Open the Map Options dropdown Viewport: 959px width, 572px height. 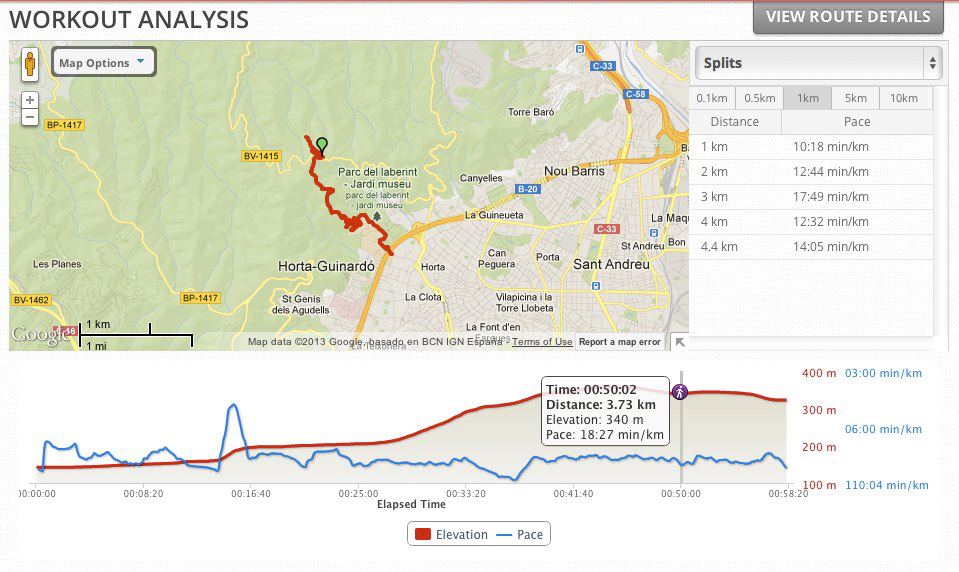(x=103, y=63)
